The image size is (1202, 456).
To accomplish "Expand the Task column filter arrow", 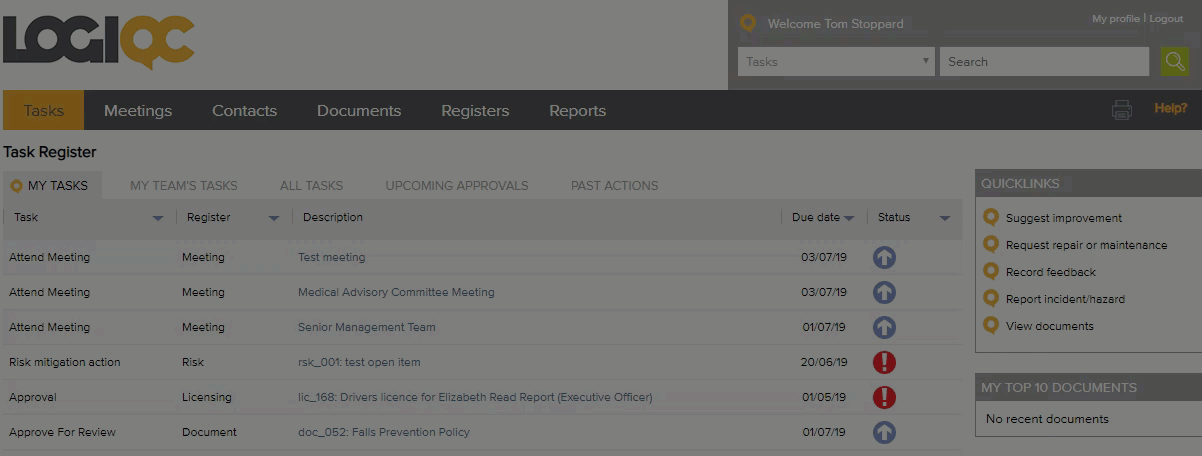I will coord(158,218).
